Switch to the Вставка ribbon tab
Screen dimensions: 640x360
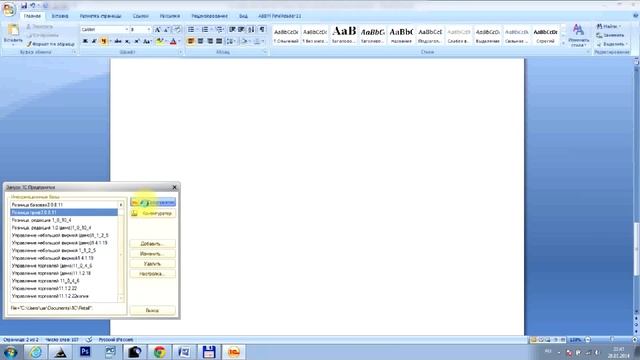(60, 16)
